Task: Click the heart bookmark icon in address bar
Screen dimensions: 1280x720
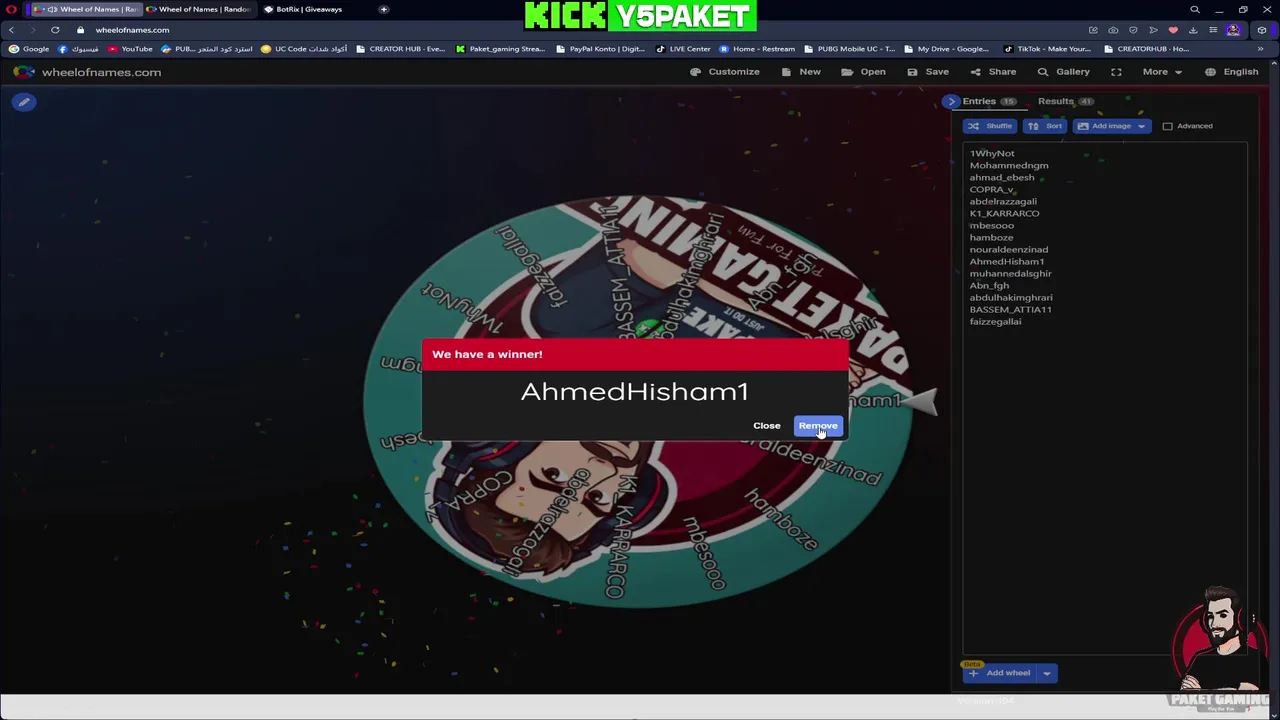Action: [x=1173, y=30]
